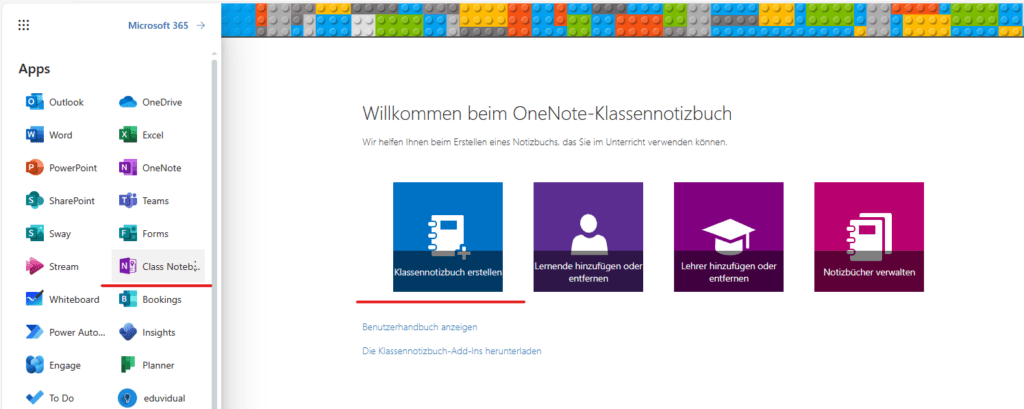Image resolution: width=1024 pixels, height=409 pixels.
Task: Select the Klassennotizbuch erstellen tile
Action: click(448, 237)
